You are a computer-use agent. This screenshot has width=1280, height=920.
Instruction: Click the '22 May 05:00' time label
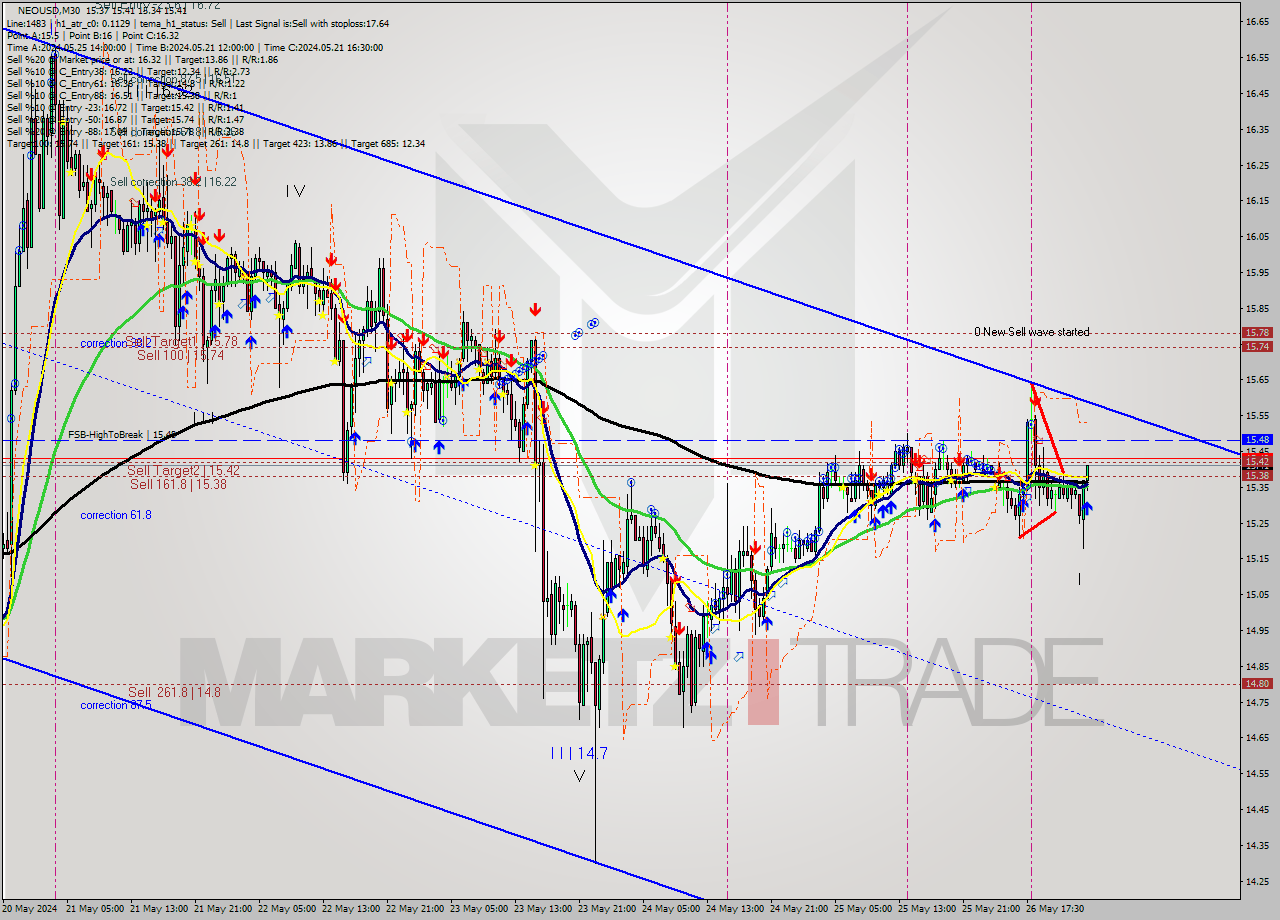coord(289,909)
